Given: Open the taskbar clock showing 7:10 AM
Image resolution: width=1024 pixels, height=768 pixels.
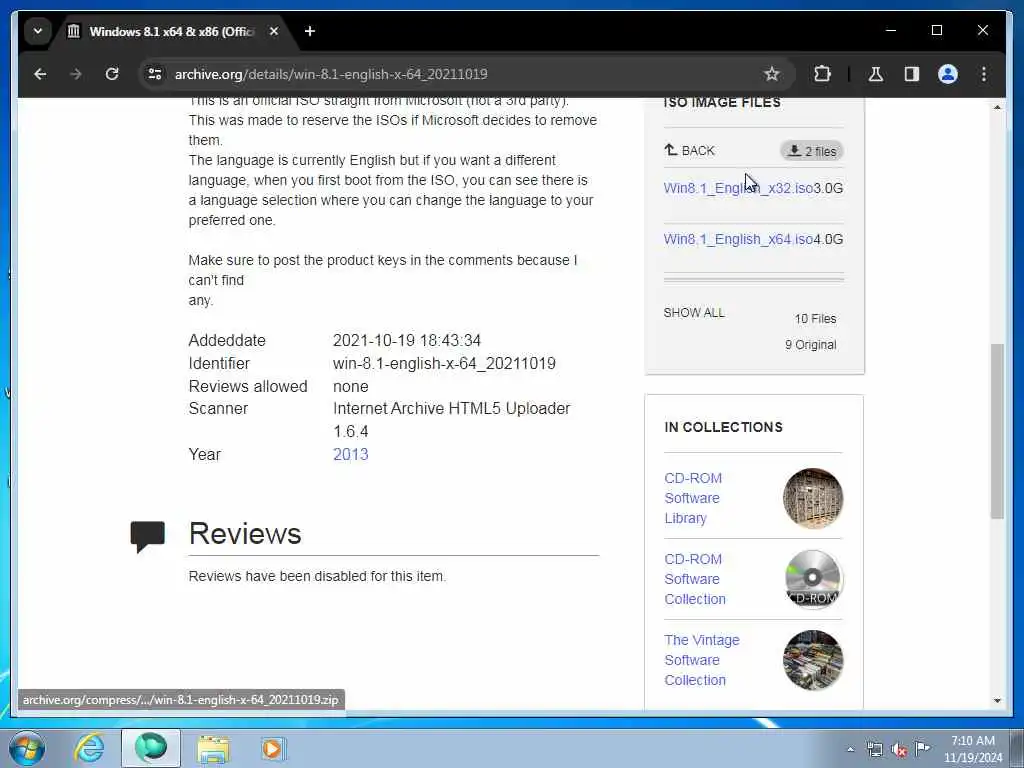Looking at the screenshot, I should click(x=973, y=749).
